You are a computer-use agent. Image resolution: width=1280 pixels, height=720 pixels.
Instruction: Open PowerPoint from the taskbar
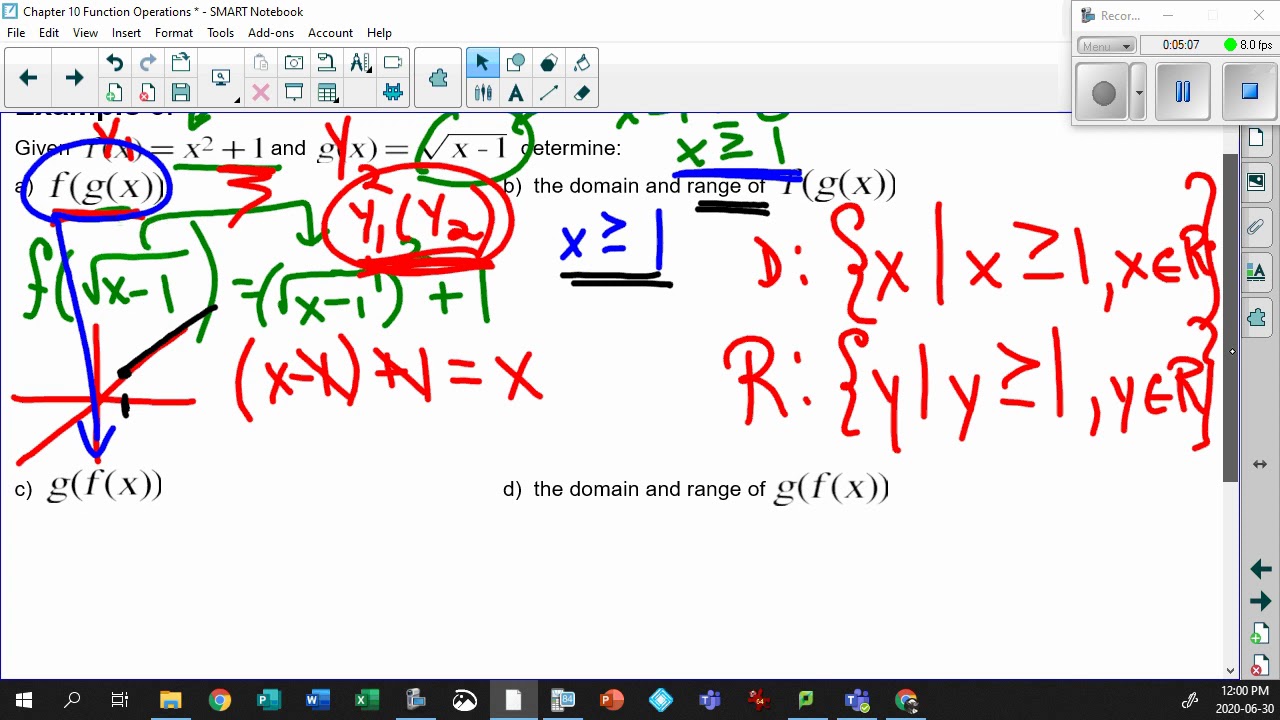click(612, 700)
